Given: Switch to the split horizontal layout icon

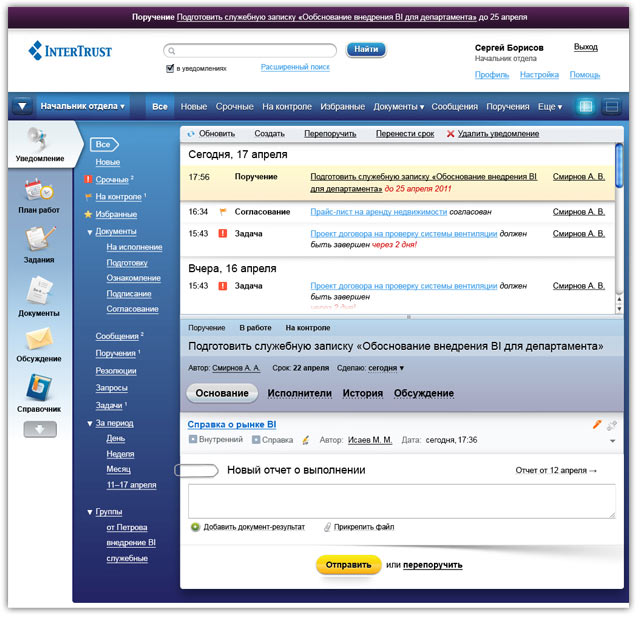Looking at the screenshot, I should [610, 106].
